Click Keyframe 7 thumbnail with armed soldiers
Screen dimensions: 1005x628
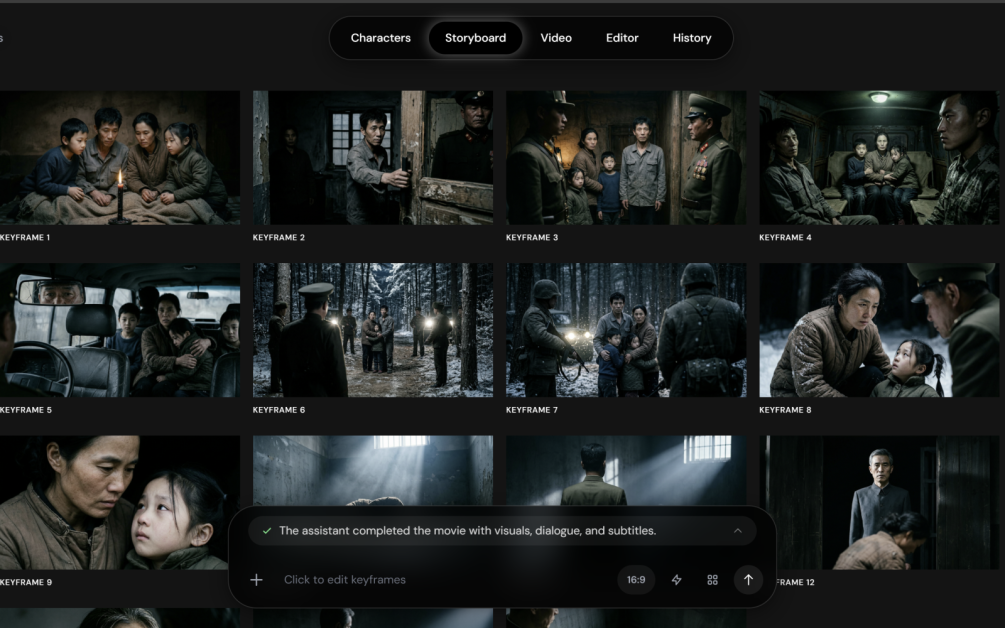(x=625, y=330)
